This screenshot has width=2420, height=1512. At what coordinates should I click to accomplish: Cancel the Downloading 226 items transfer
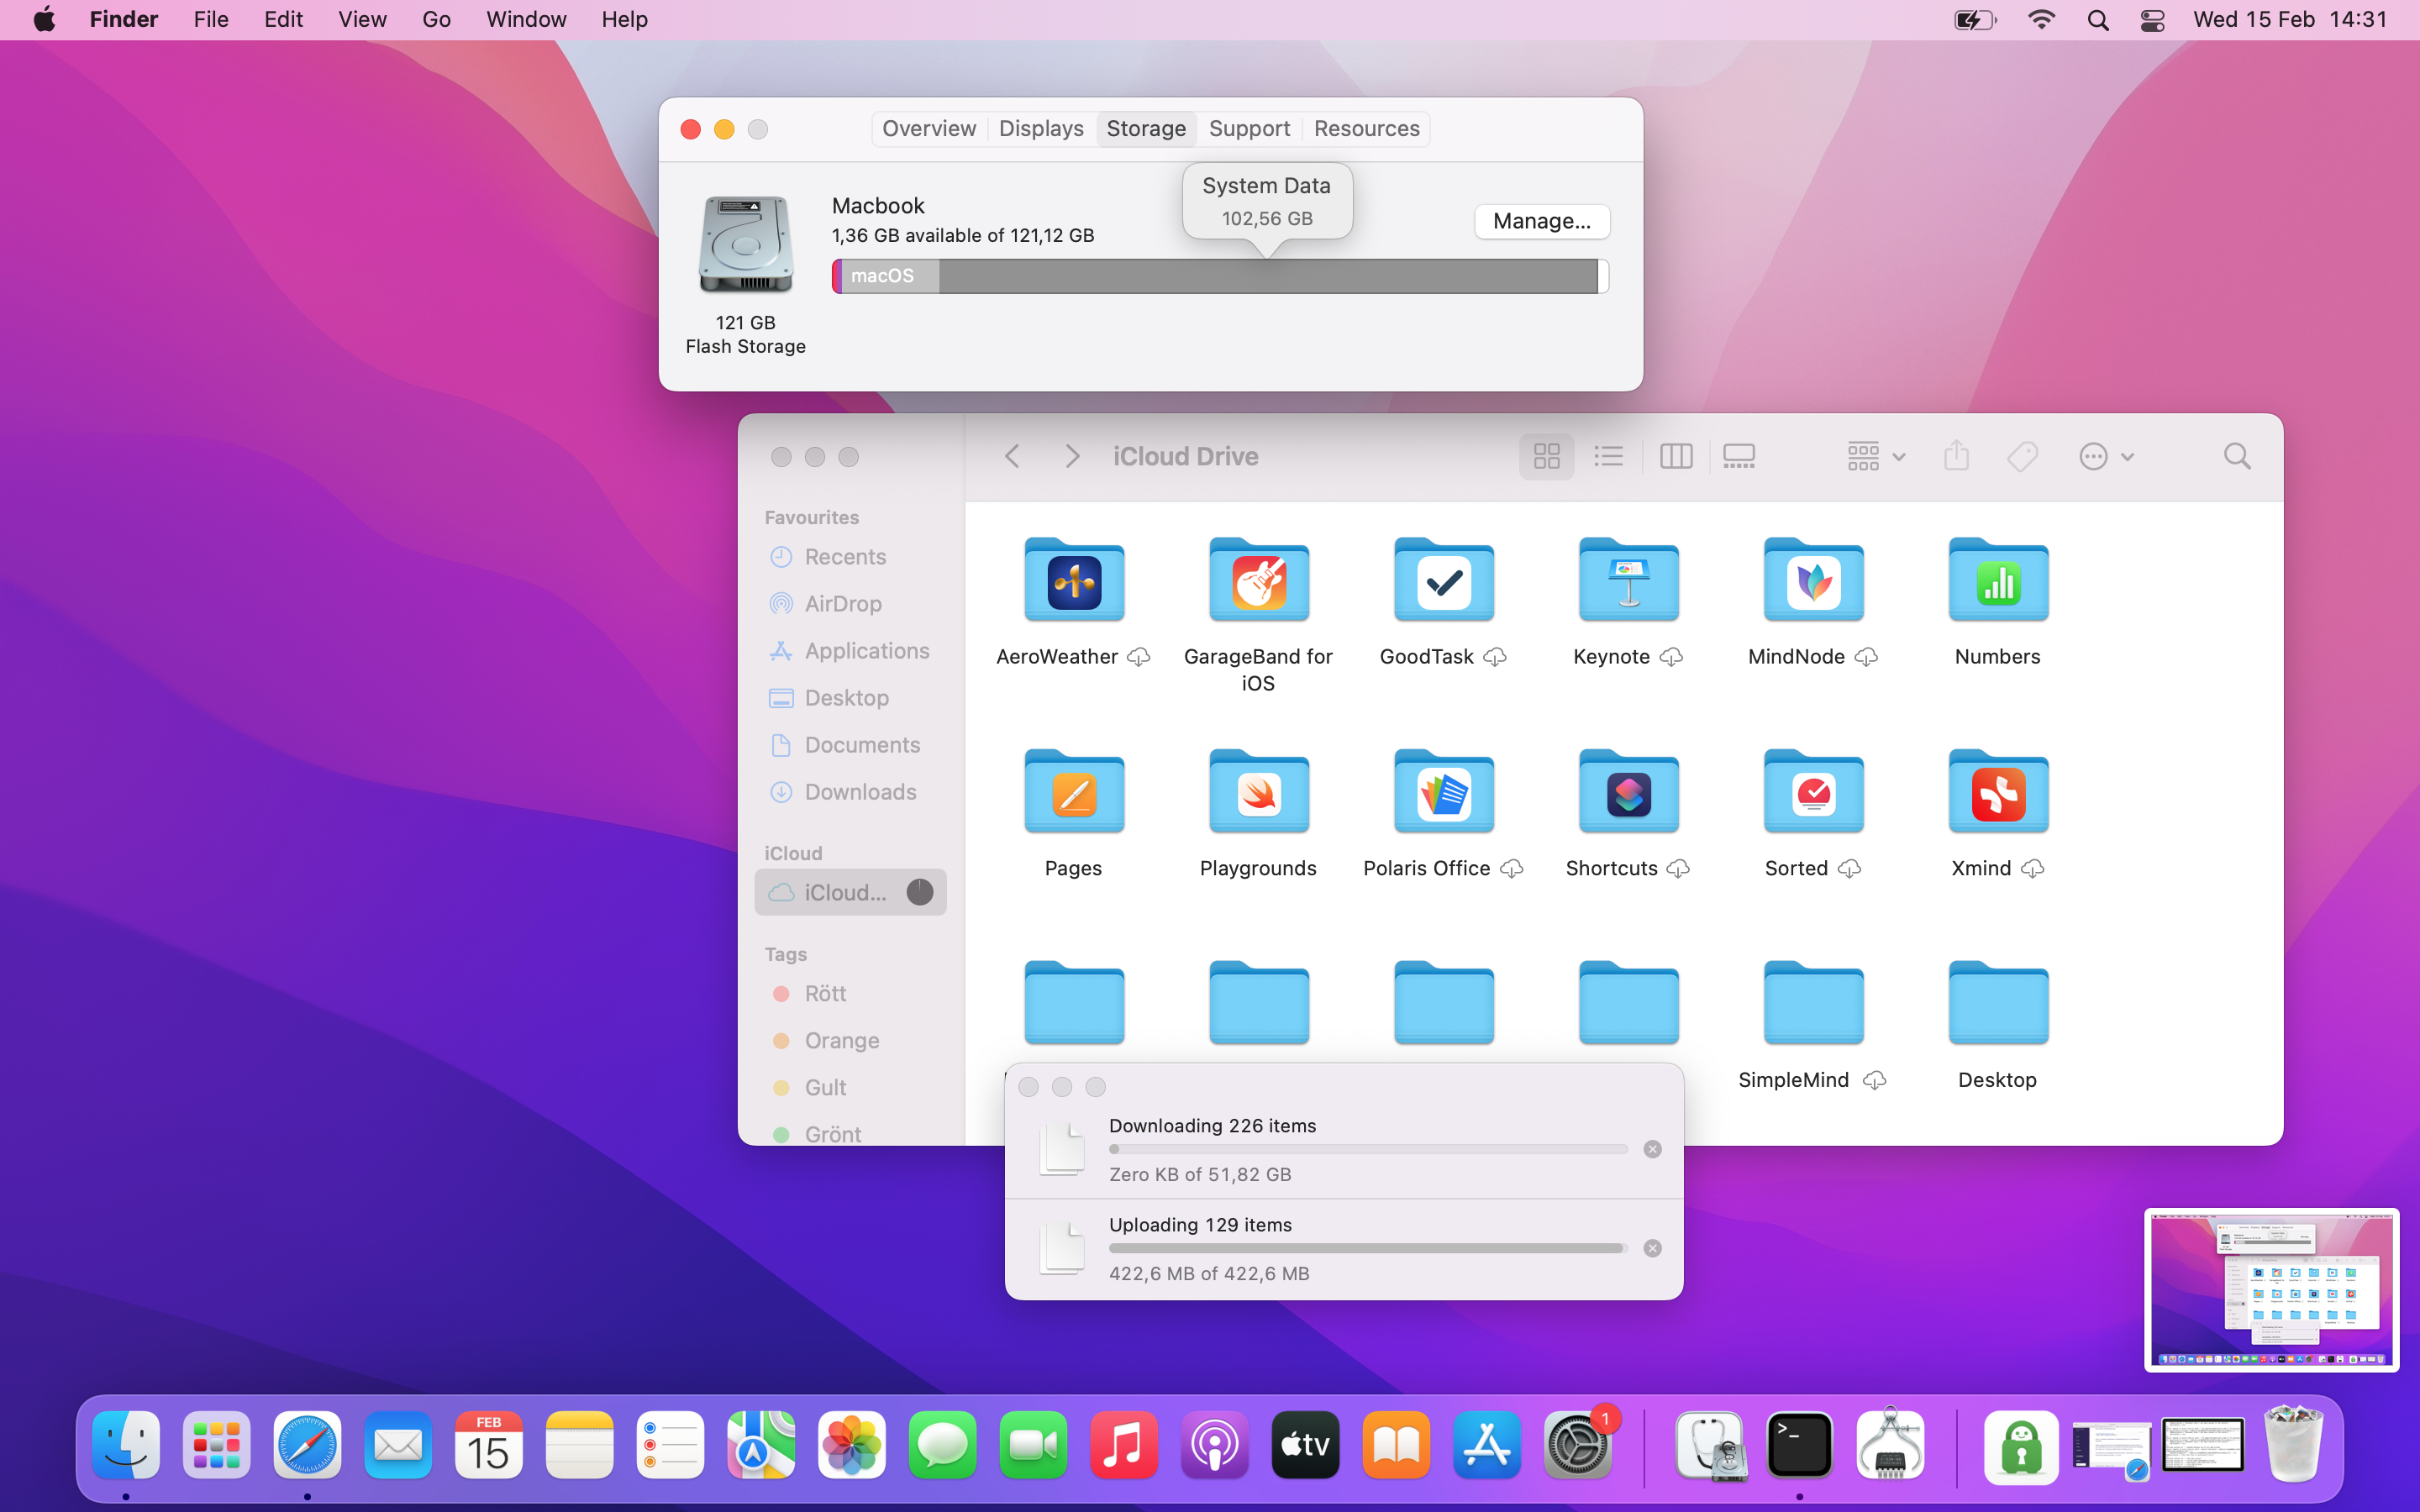coord(1652,1149)
